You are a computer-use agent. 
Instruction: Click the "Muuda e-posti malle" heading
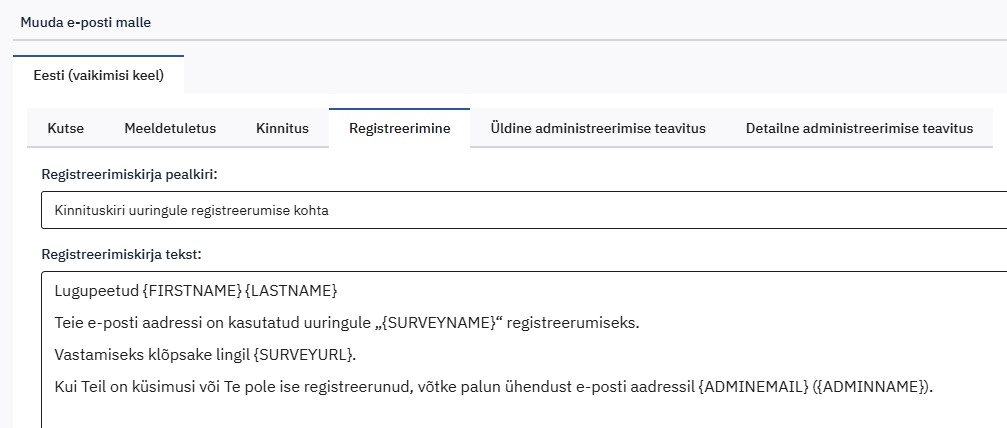tap(86, 21)
